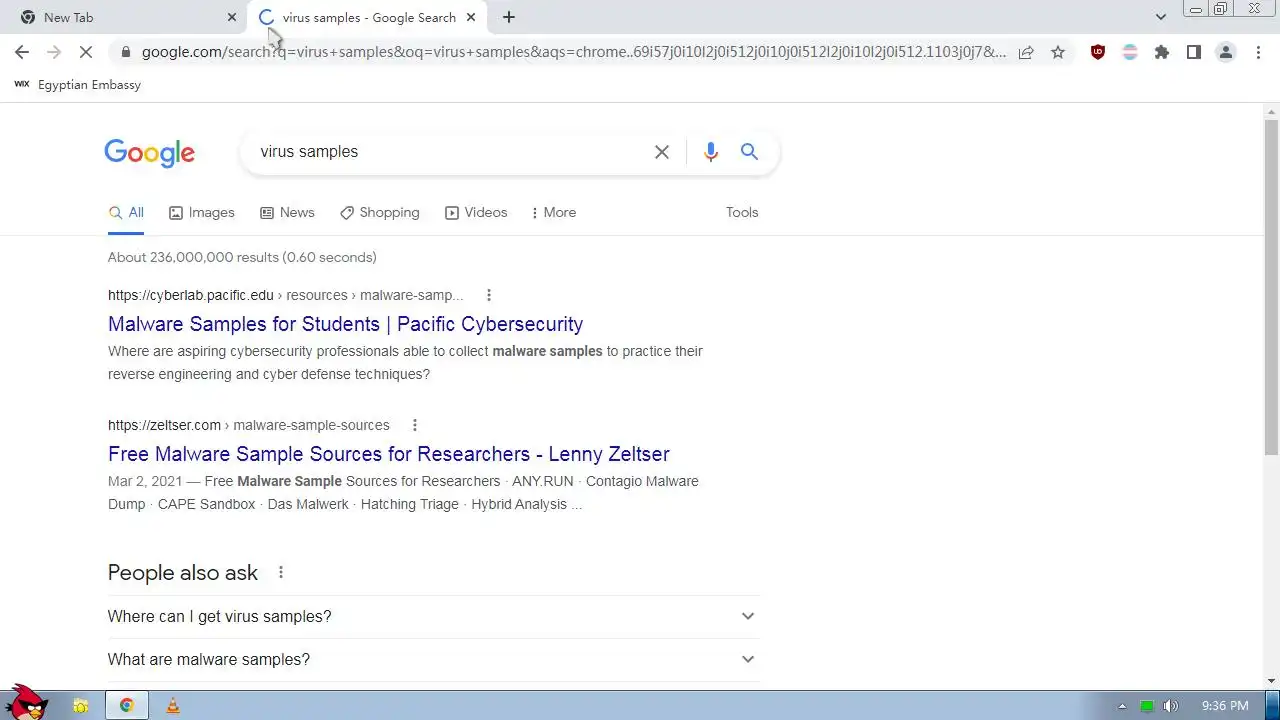Screen dimensions: 1280x720
Task: Go back to the previous page
Action: [22, 52]
